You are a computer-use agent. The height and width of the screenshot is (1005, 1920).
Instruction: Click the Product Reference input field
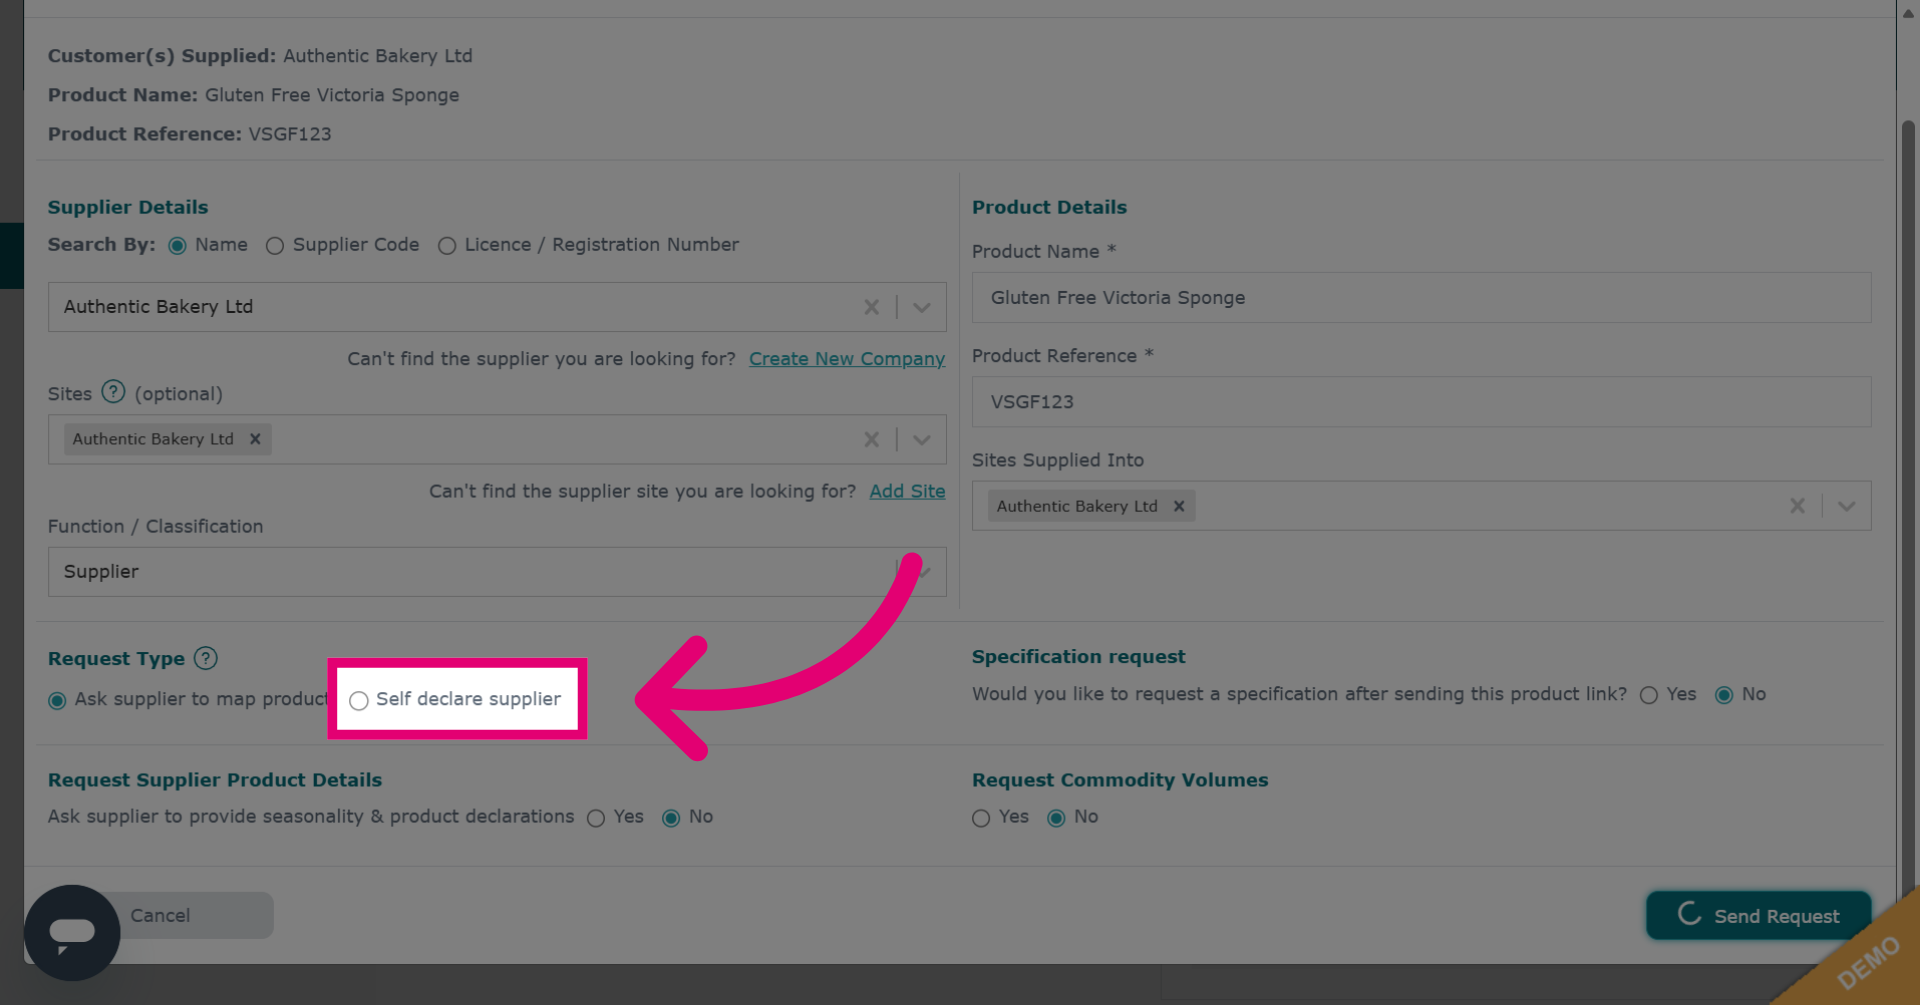(x=1421, y=402)
